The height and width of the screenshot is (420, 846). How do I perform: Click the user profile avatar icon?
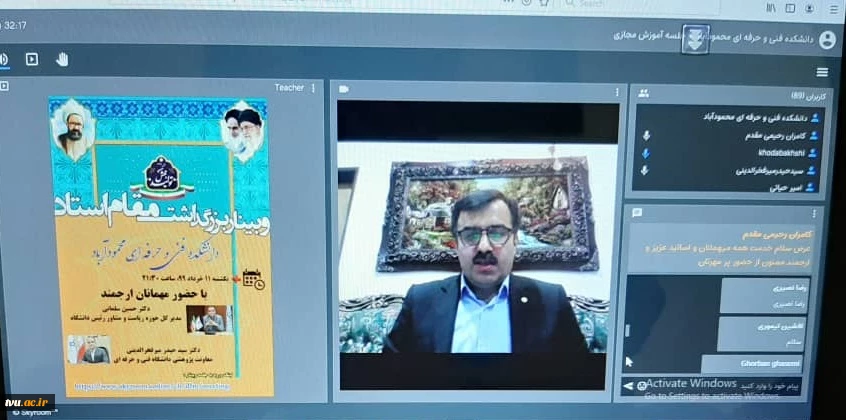[x=827, y=40]
